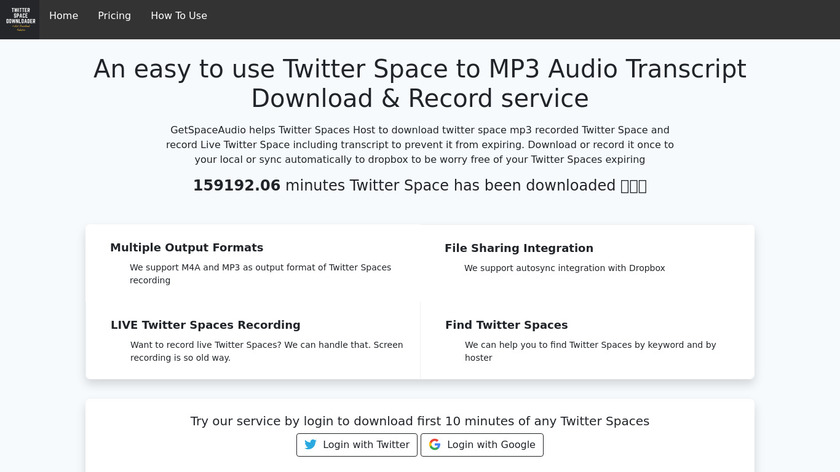
Task: Select the Multiple Output Formats heading
Action: [x=187, y=248]
